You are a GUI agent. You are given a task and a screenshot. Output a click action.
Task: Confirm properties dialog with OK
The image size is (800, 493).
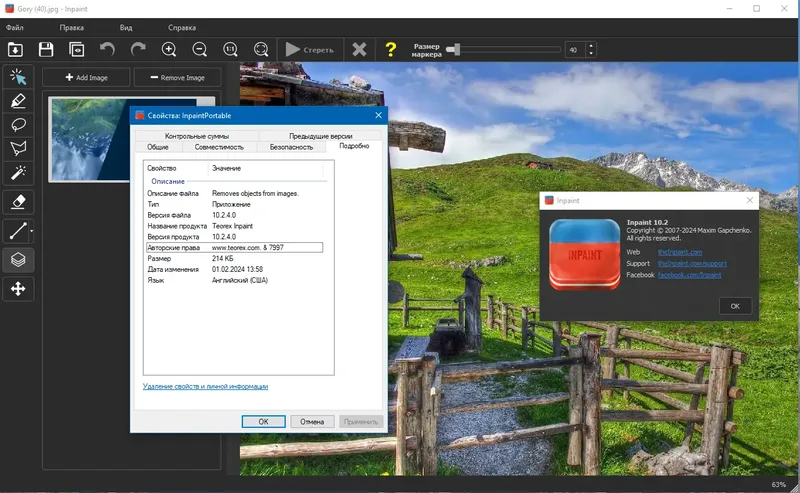pyautogui.click(x=263, y=422)
